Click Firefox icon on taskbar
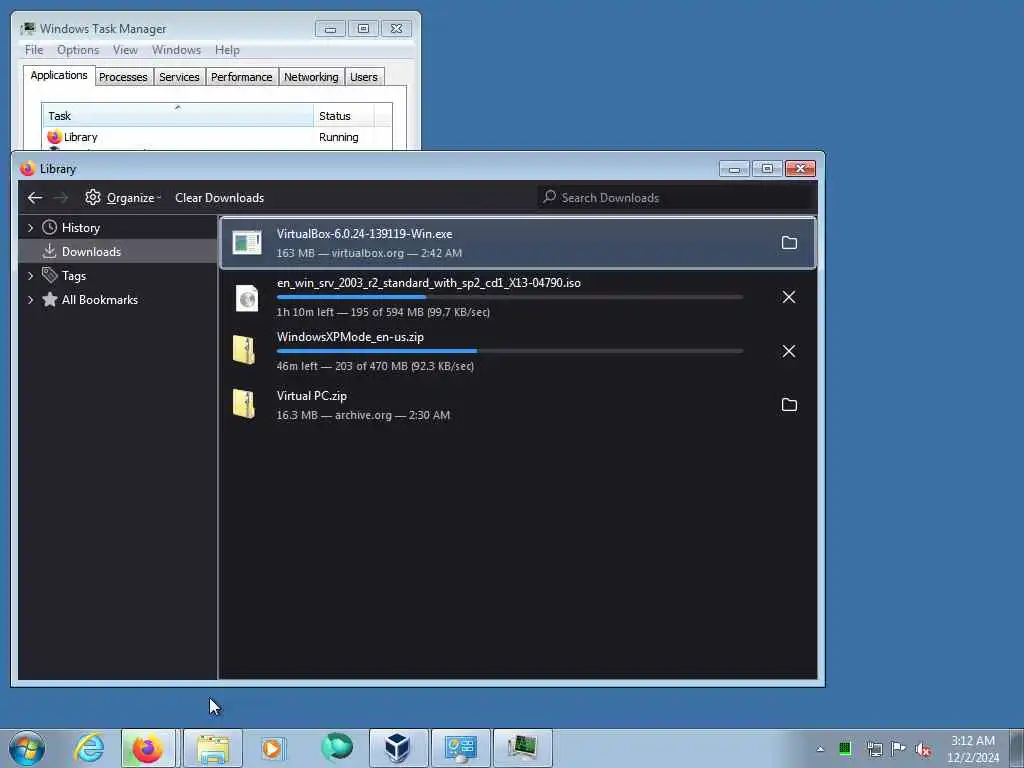This screenshot has width=1024, height=768. (148, 748)
